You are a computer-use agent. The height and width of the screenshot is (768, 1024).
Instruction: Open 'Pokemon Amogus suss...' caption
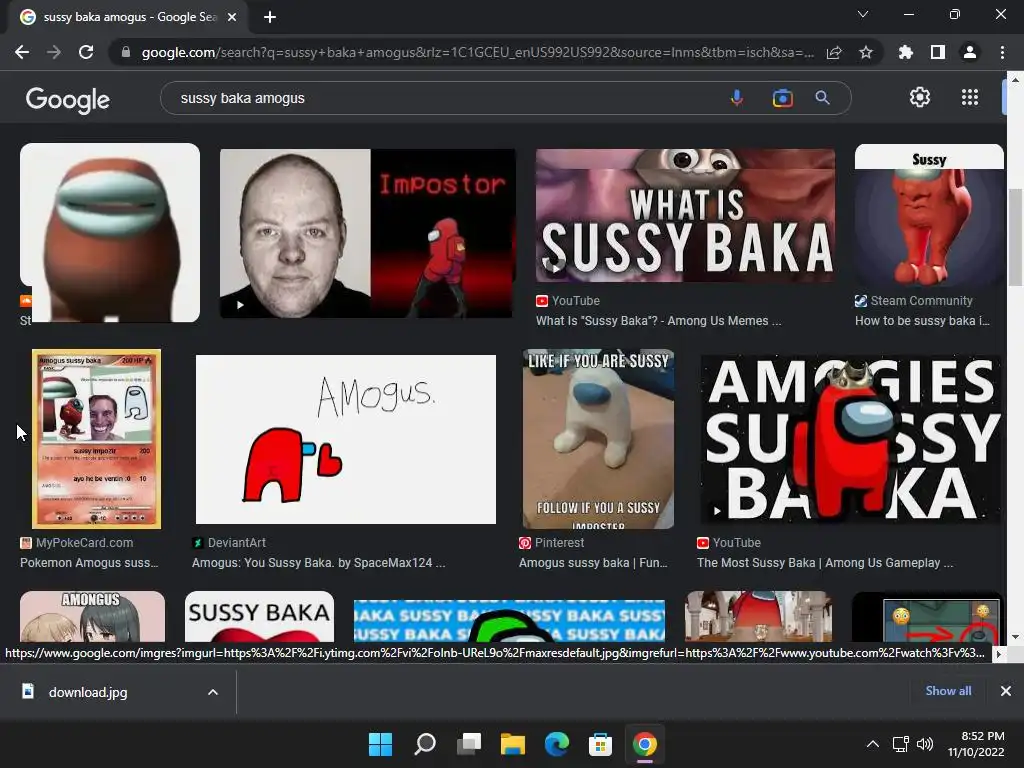click(x=89, y=562)
